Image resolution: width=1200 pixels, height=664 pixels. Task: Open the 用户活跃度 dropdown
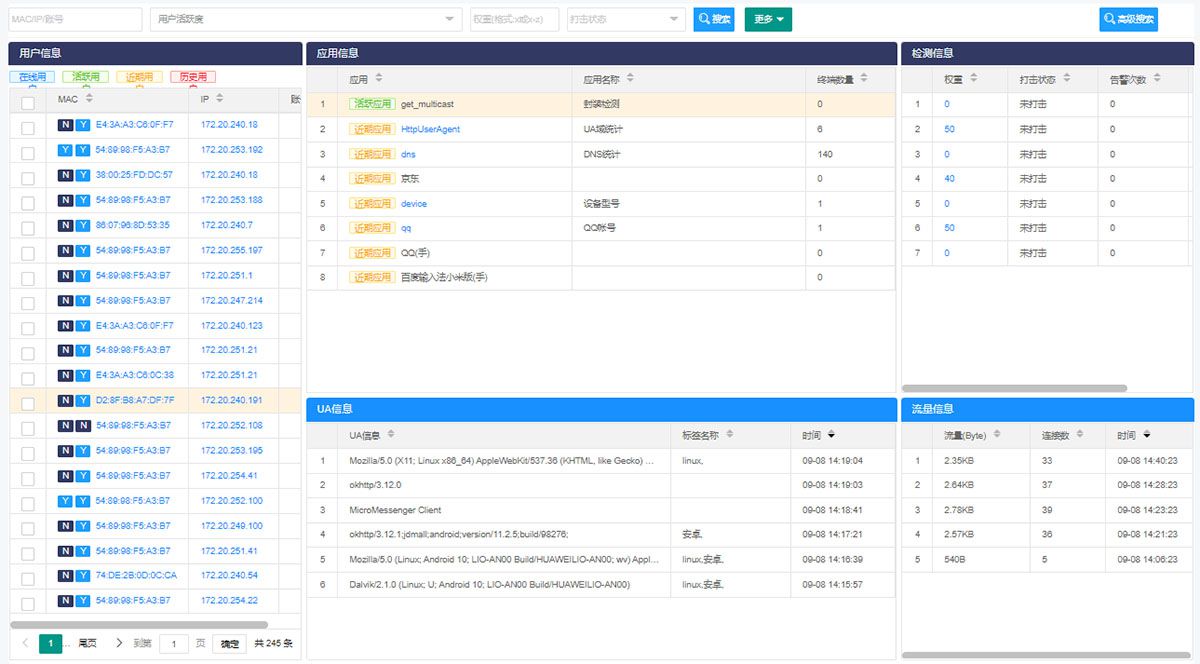[x=306, y=19]
